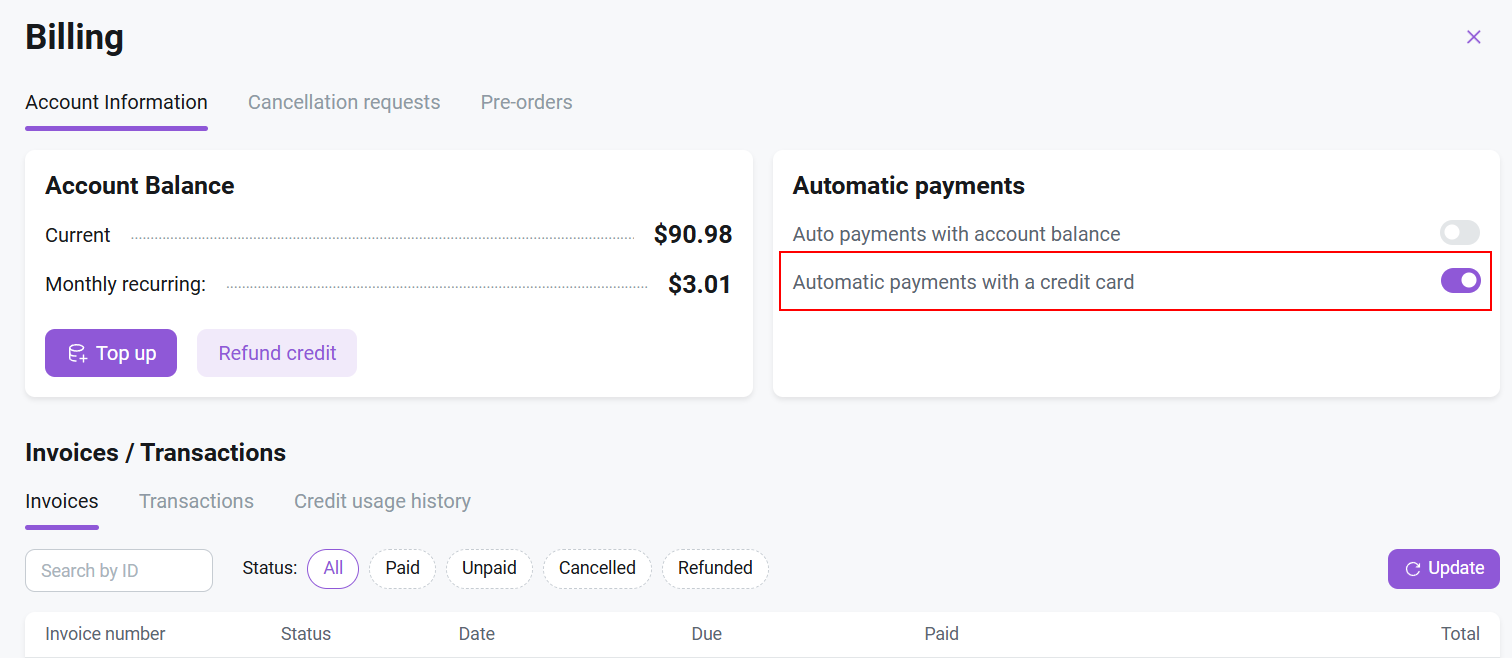Open the Credit usage history tab
The image size is (1512, 658).
pyautogui.click(x=382, y=501)
